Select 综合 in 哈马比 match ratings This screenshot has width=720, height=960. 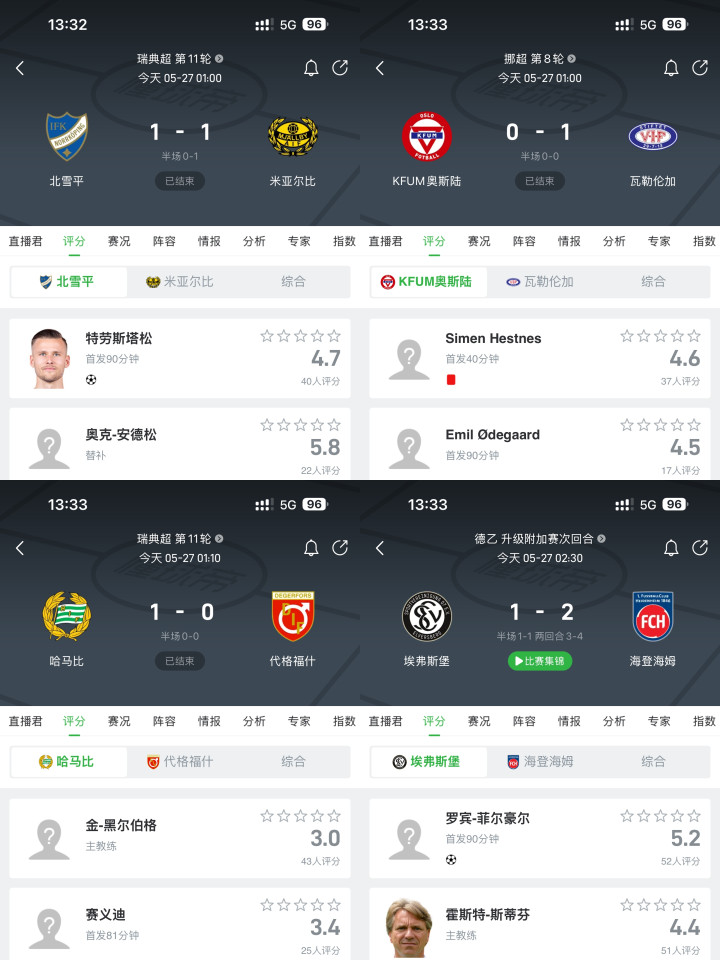click(293, 762)
